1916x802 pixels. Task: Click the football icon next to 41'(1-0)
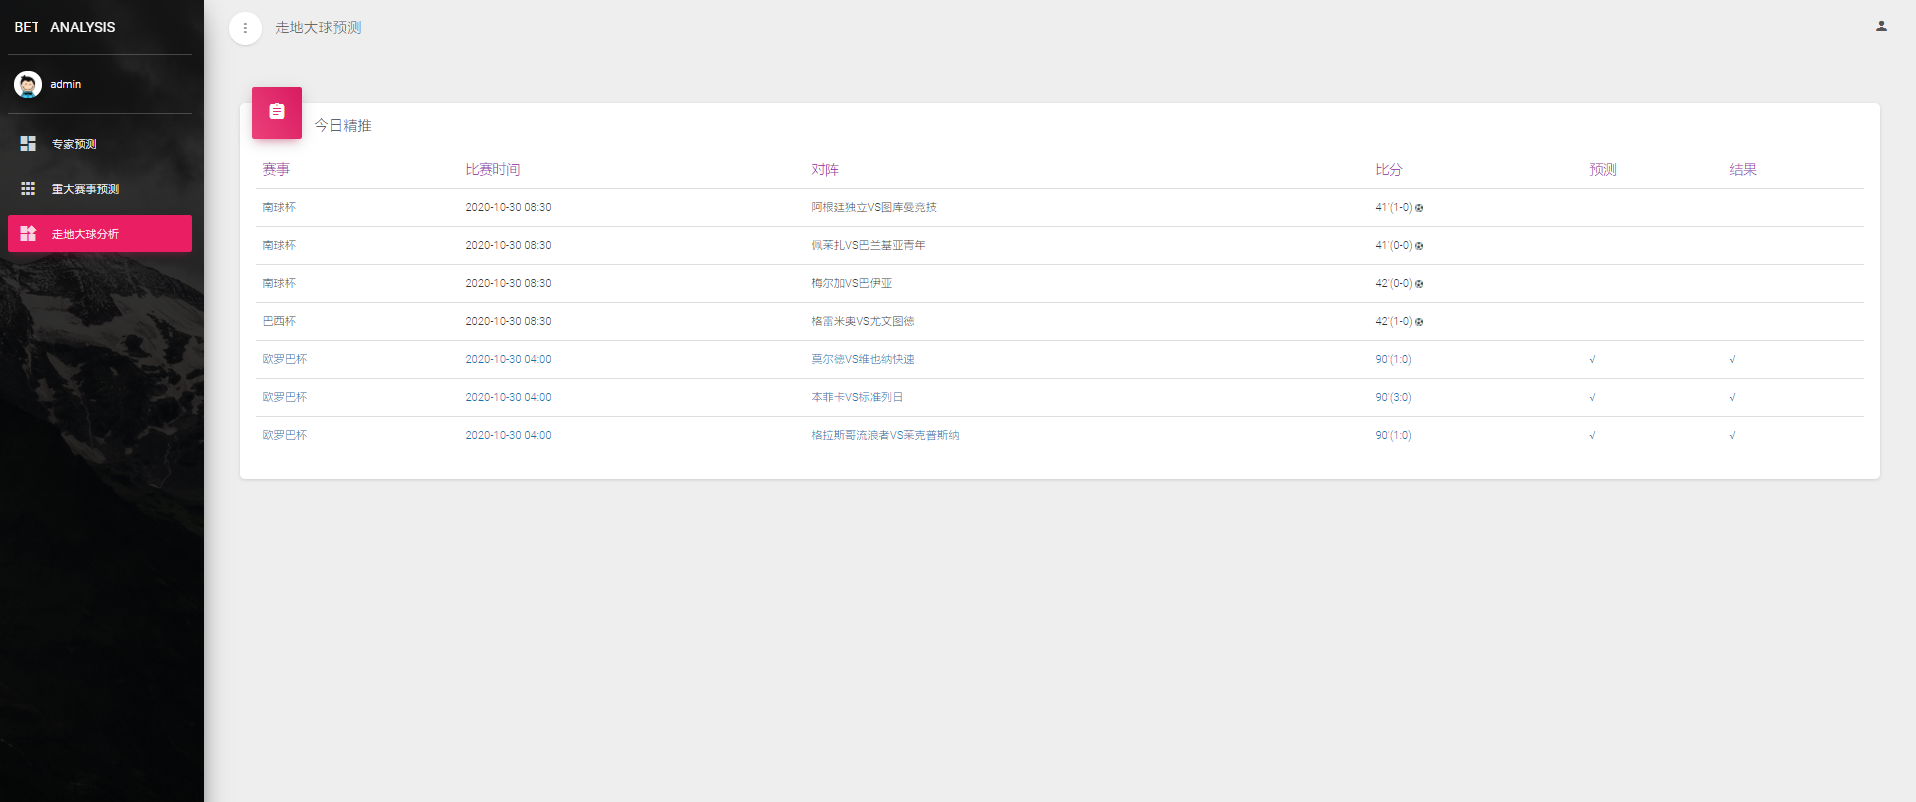coord(1419,208)
